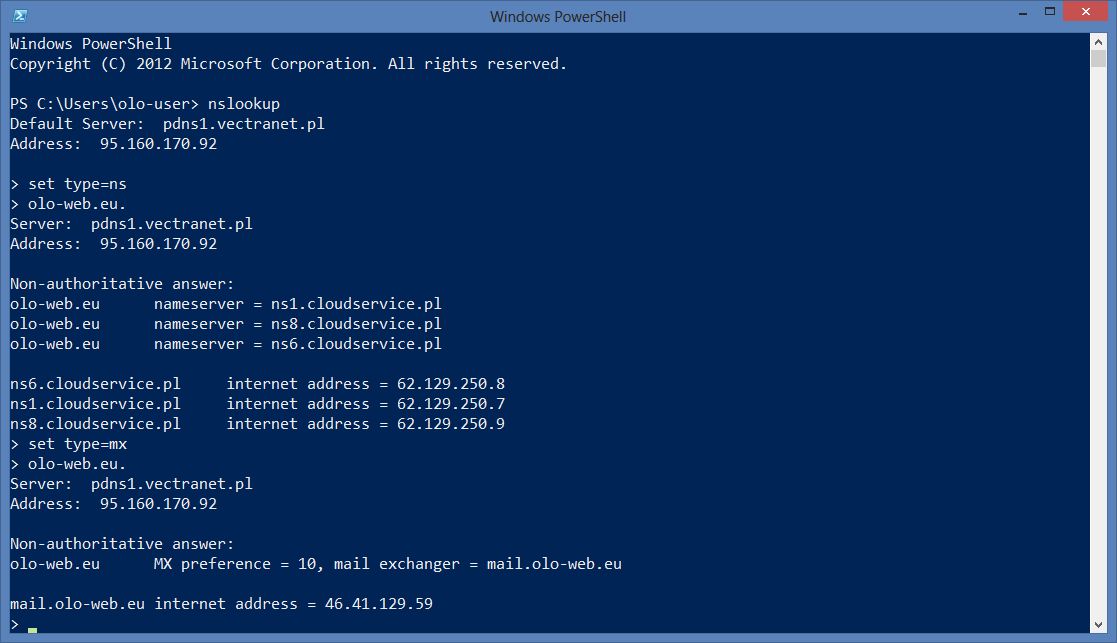Maximize the PowerShell window
The height and width of the screenshot is (643, 1117).
1049,11
